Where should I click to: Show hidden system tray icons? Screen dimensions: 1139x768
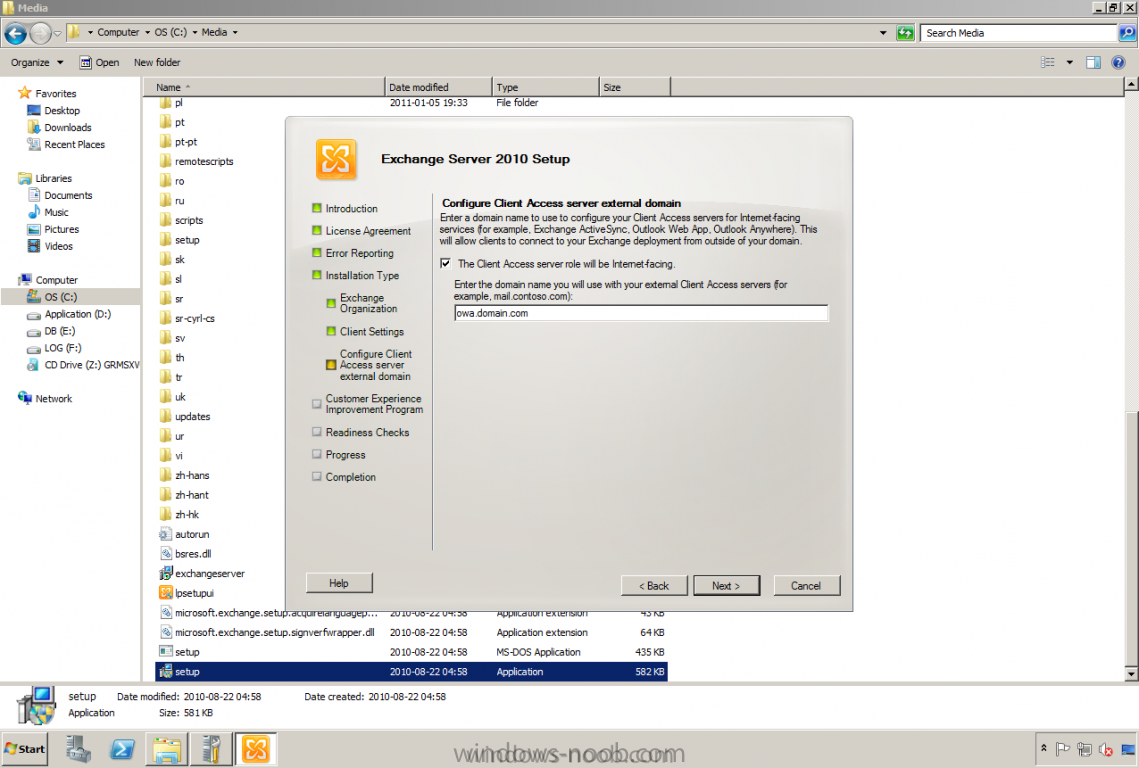click(x=1044, y=748)
